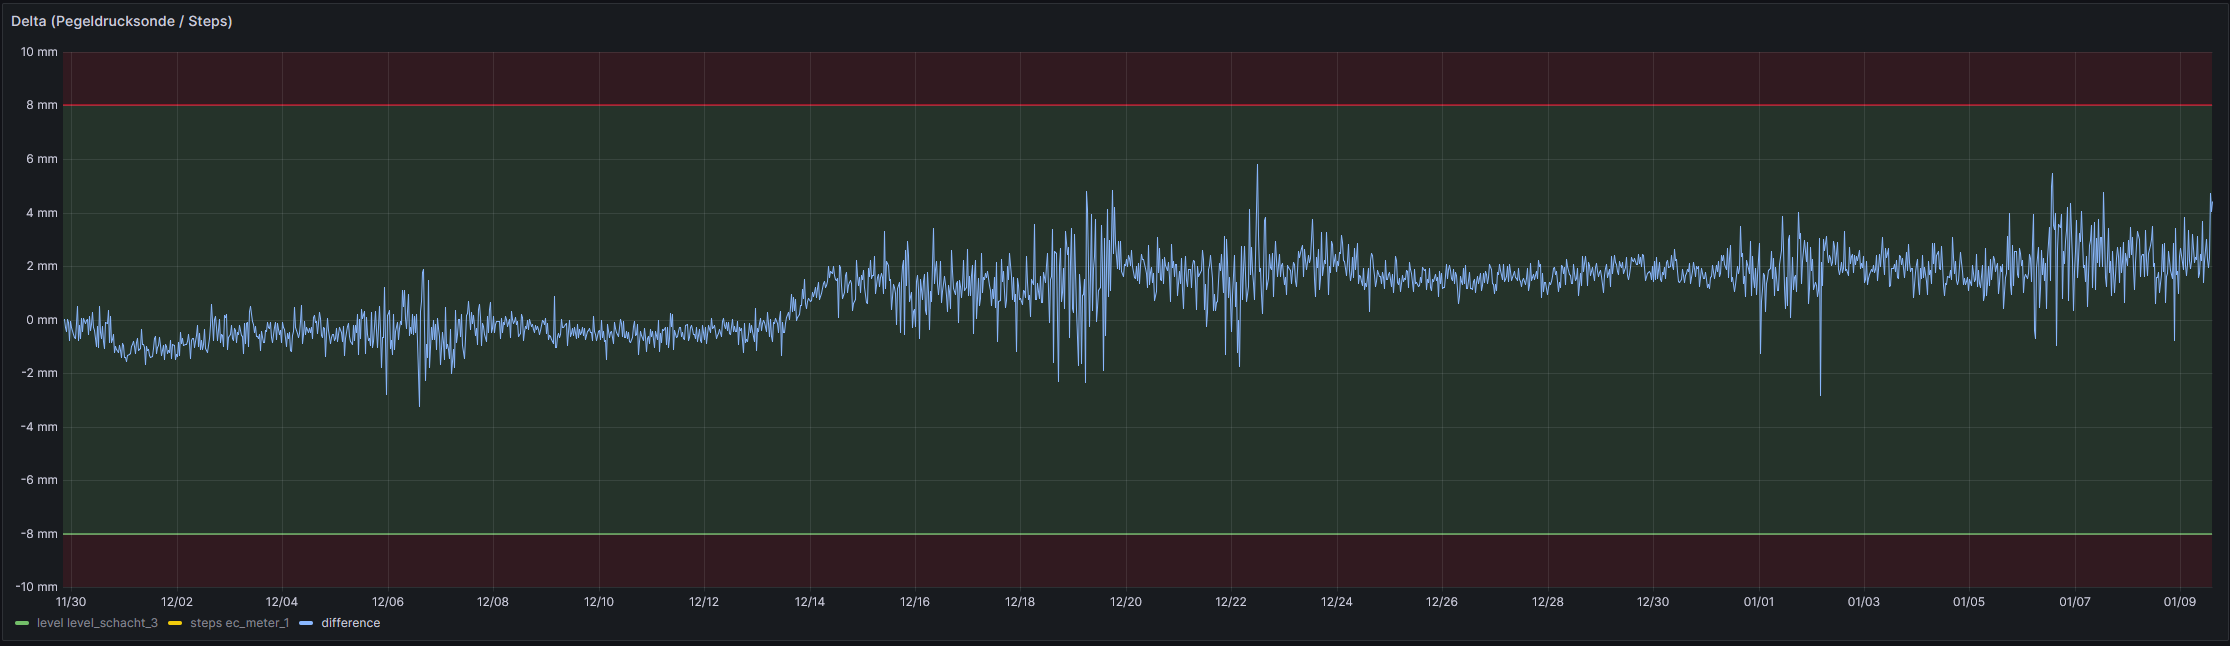Toggle the steps ec_meter_1 series in the legend
The image size is (2230, 646).
tap(239, 623)
